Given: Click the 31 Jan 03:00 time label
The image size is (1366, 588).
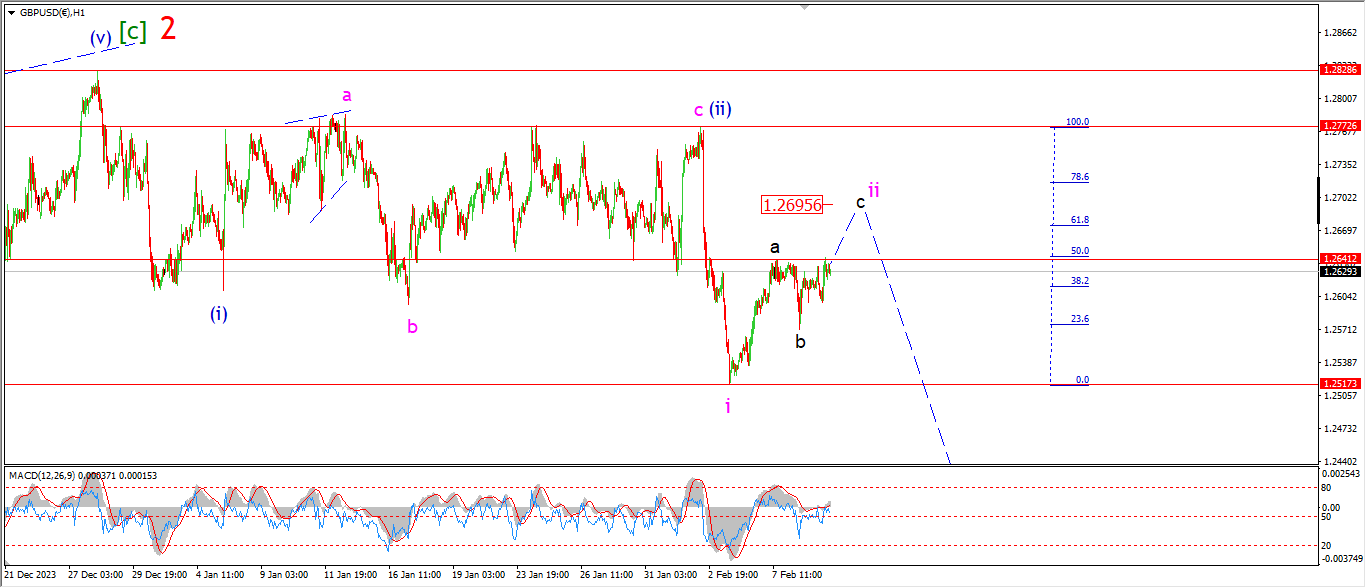Looking at the screenshot, I should (x=670, y=575).
